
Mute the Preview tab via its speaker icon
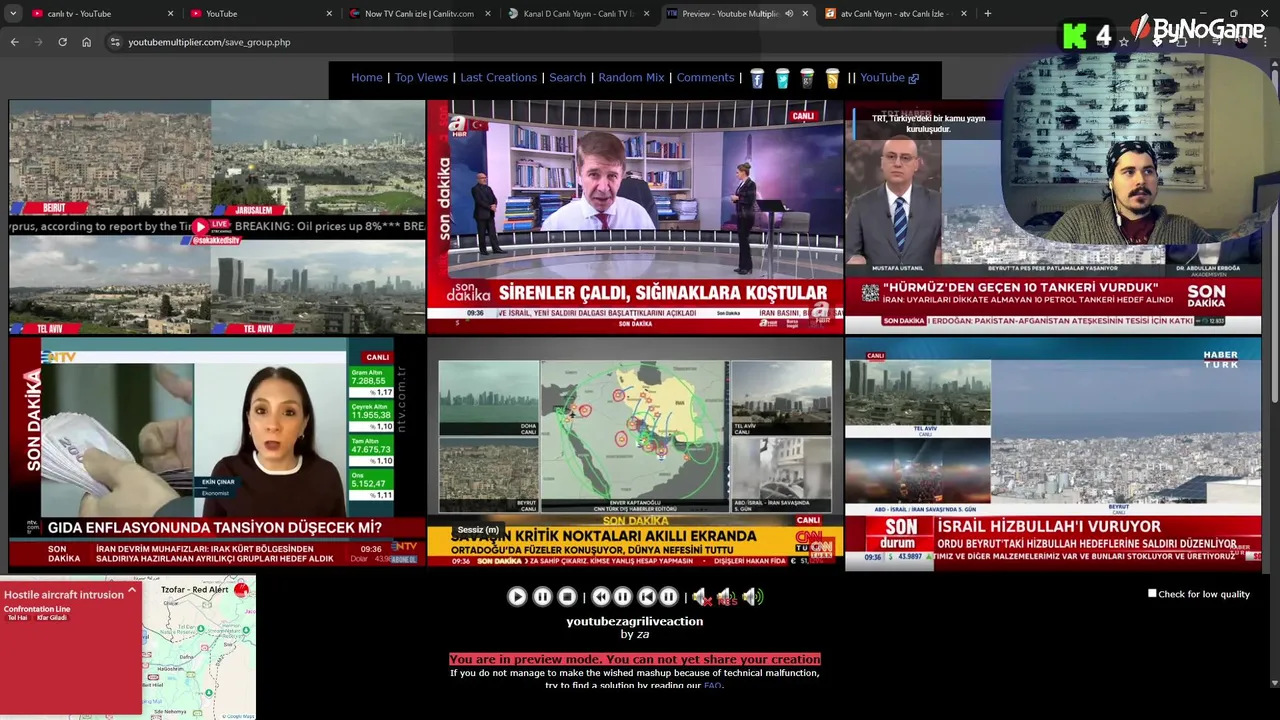click(788, 13)
